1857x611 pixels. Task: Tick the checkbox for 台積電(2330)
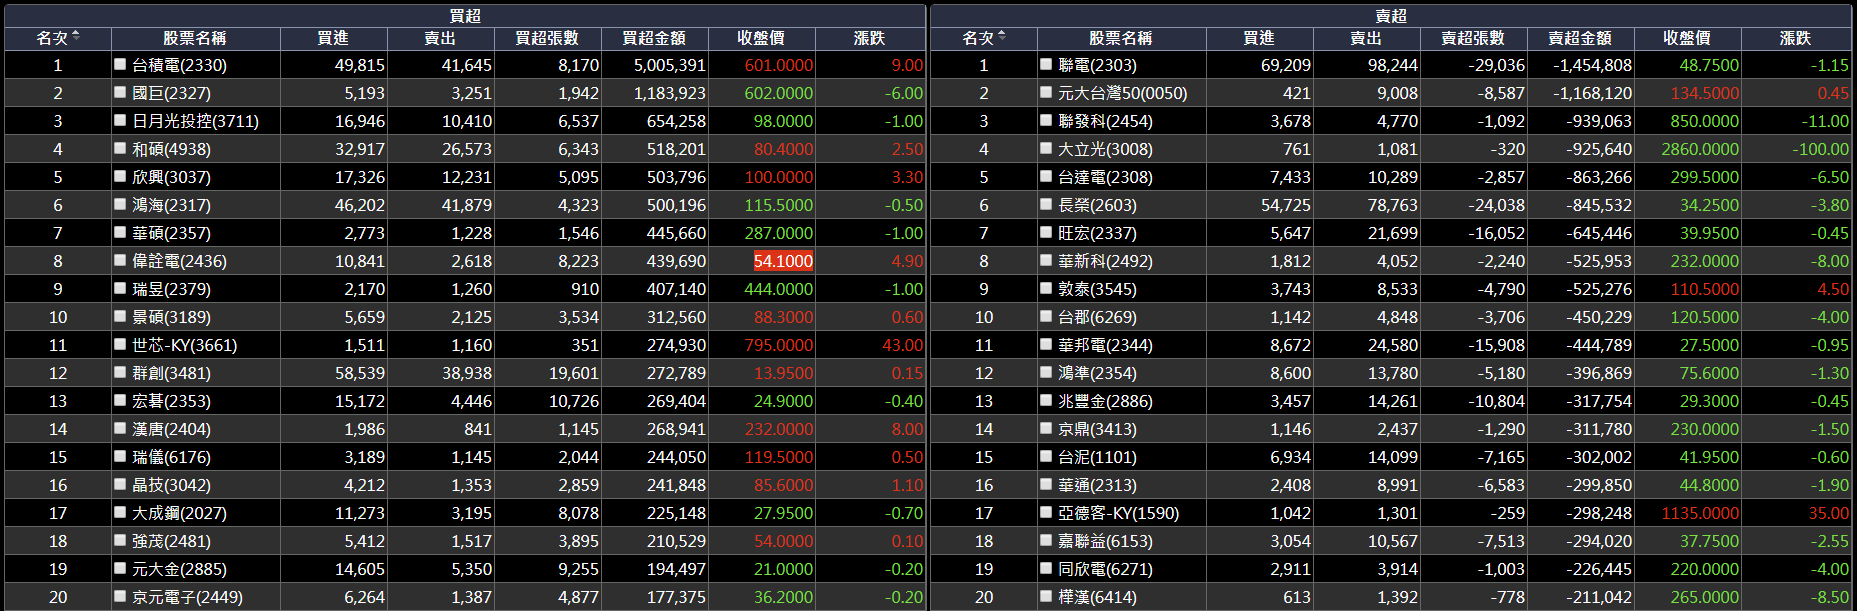(x=120, y=64)
